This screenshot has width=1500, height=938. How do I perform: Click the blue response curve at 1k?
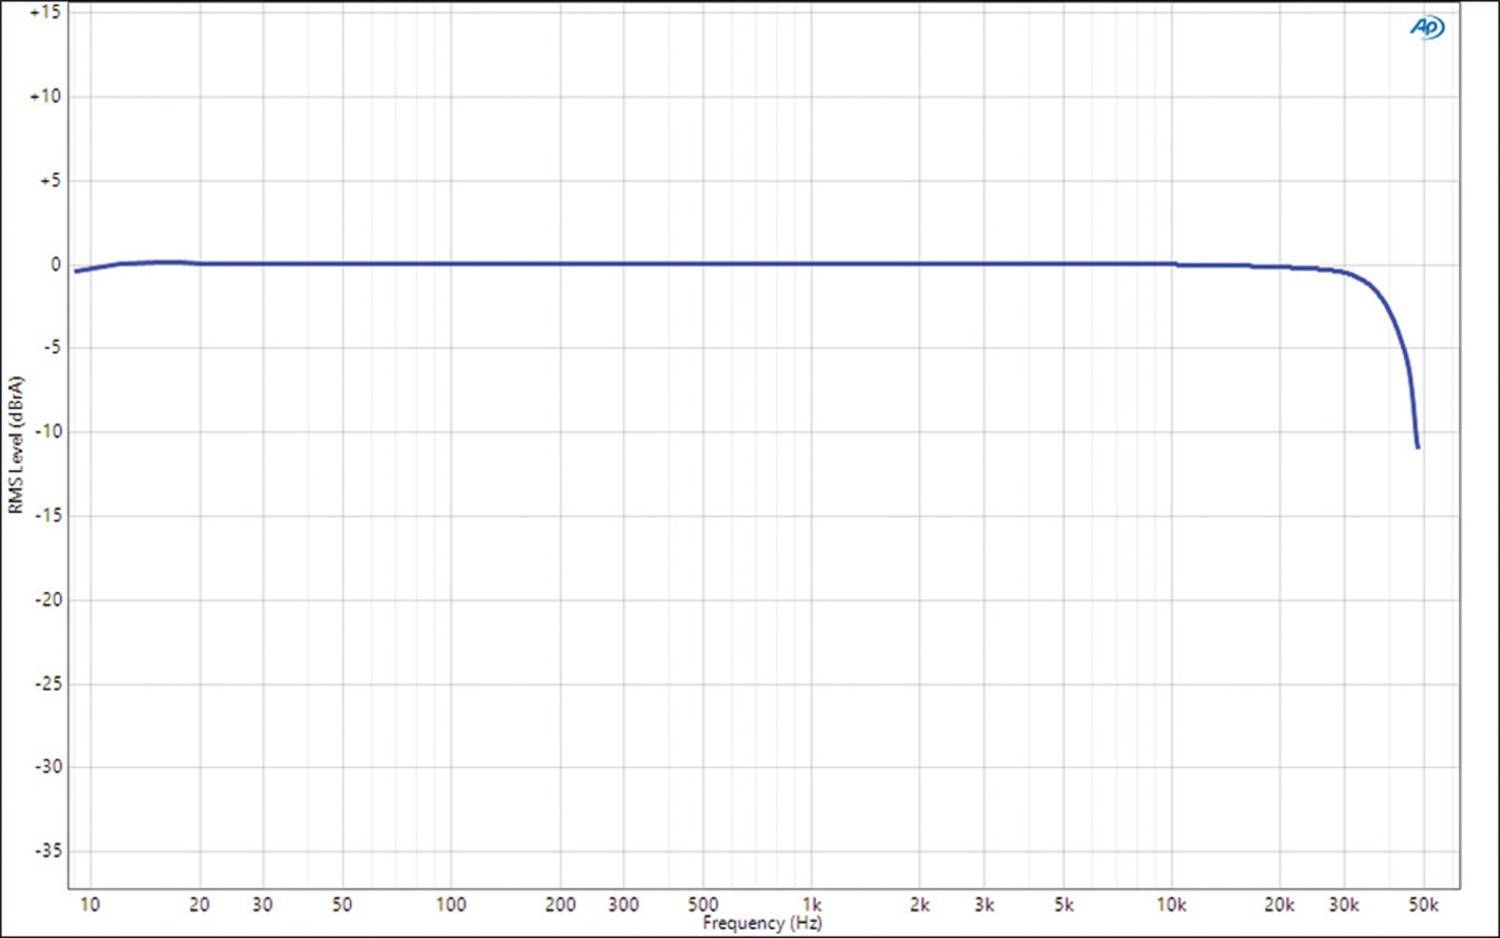point(812,264)
